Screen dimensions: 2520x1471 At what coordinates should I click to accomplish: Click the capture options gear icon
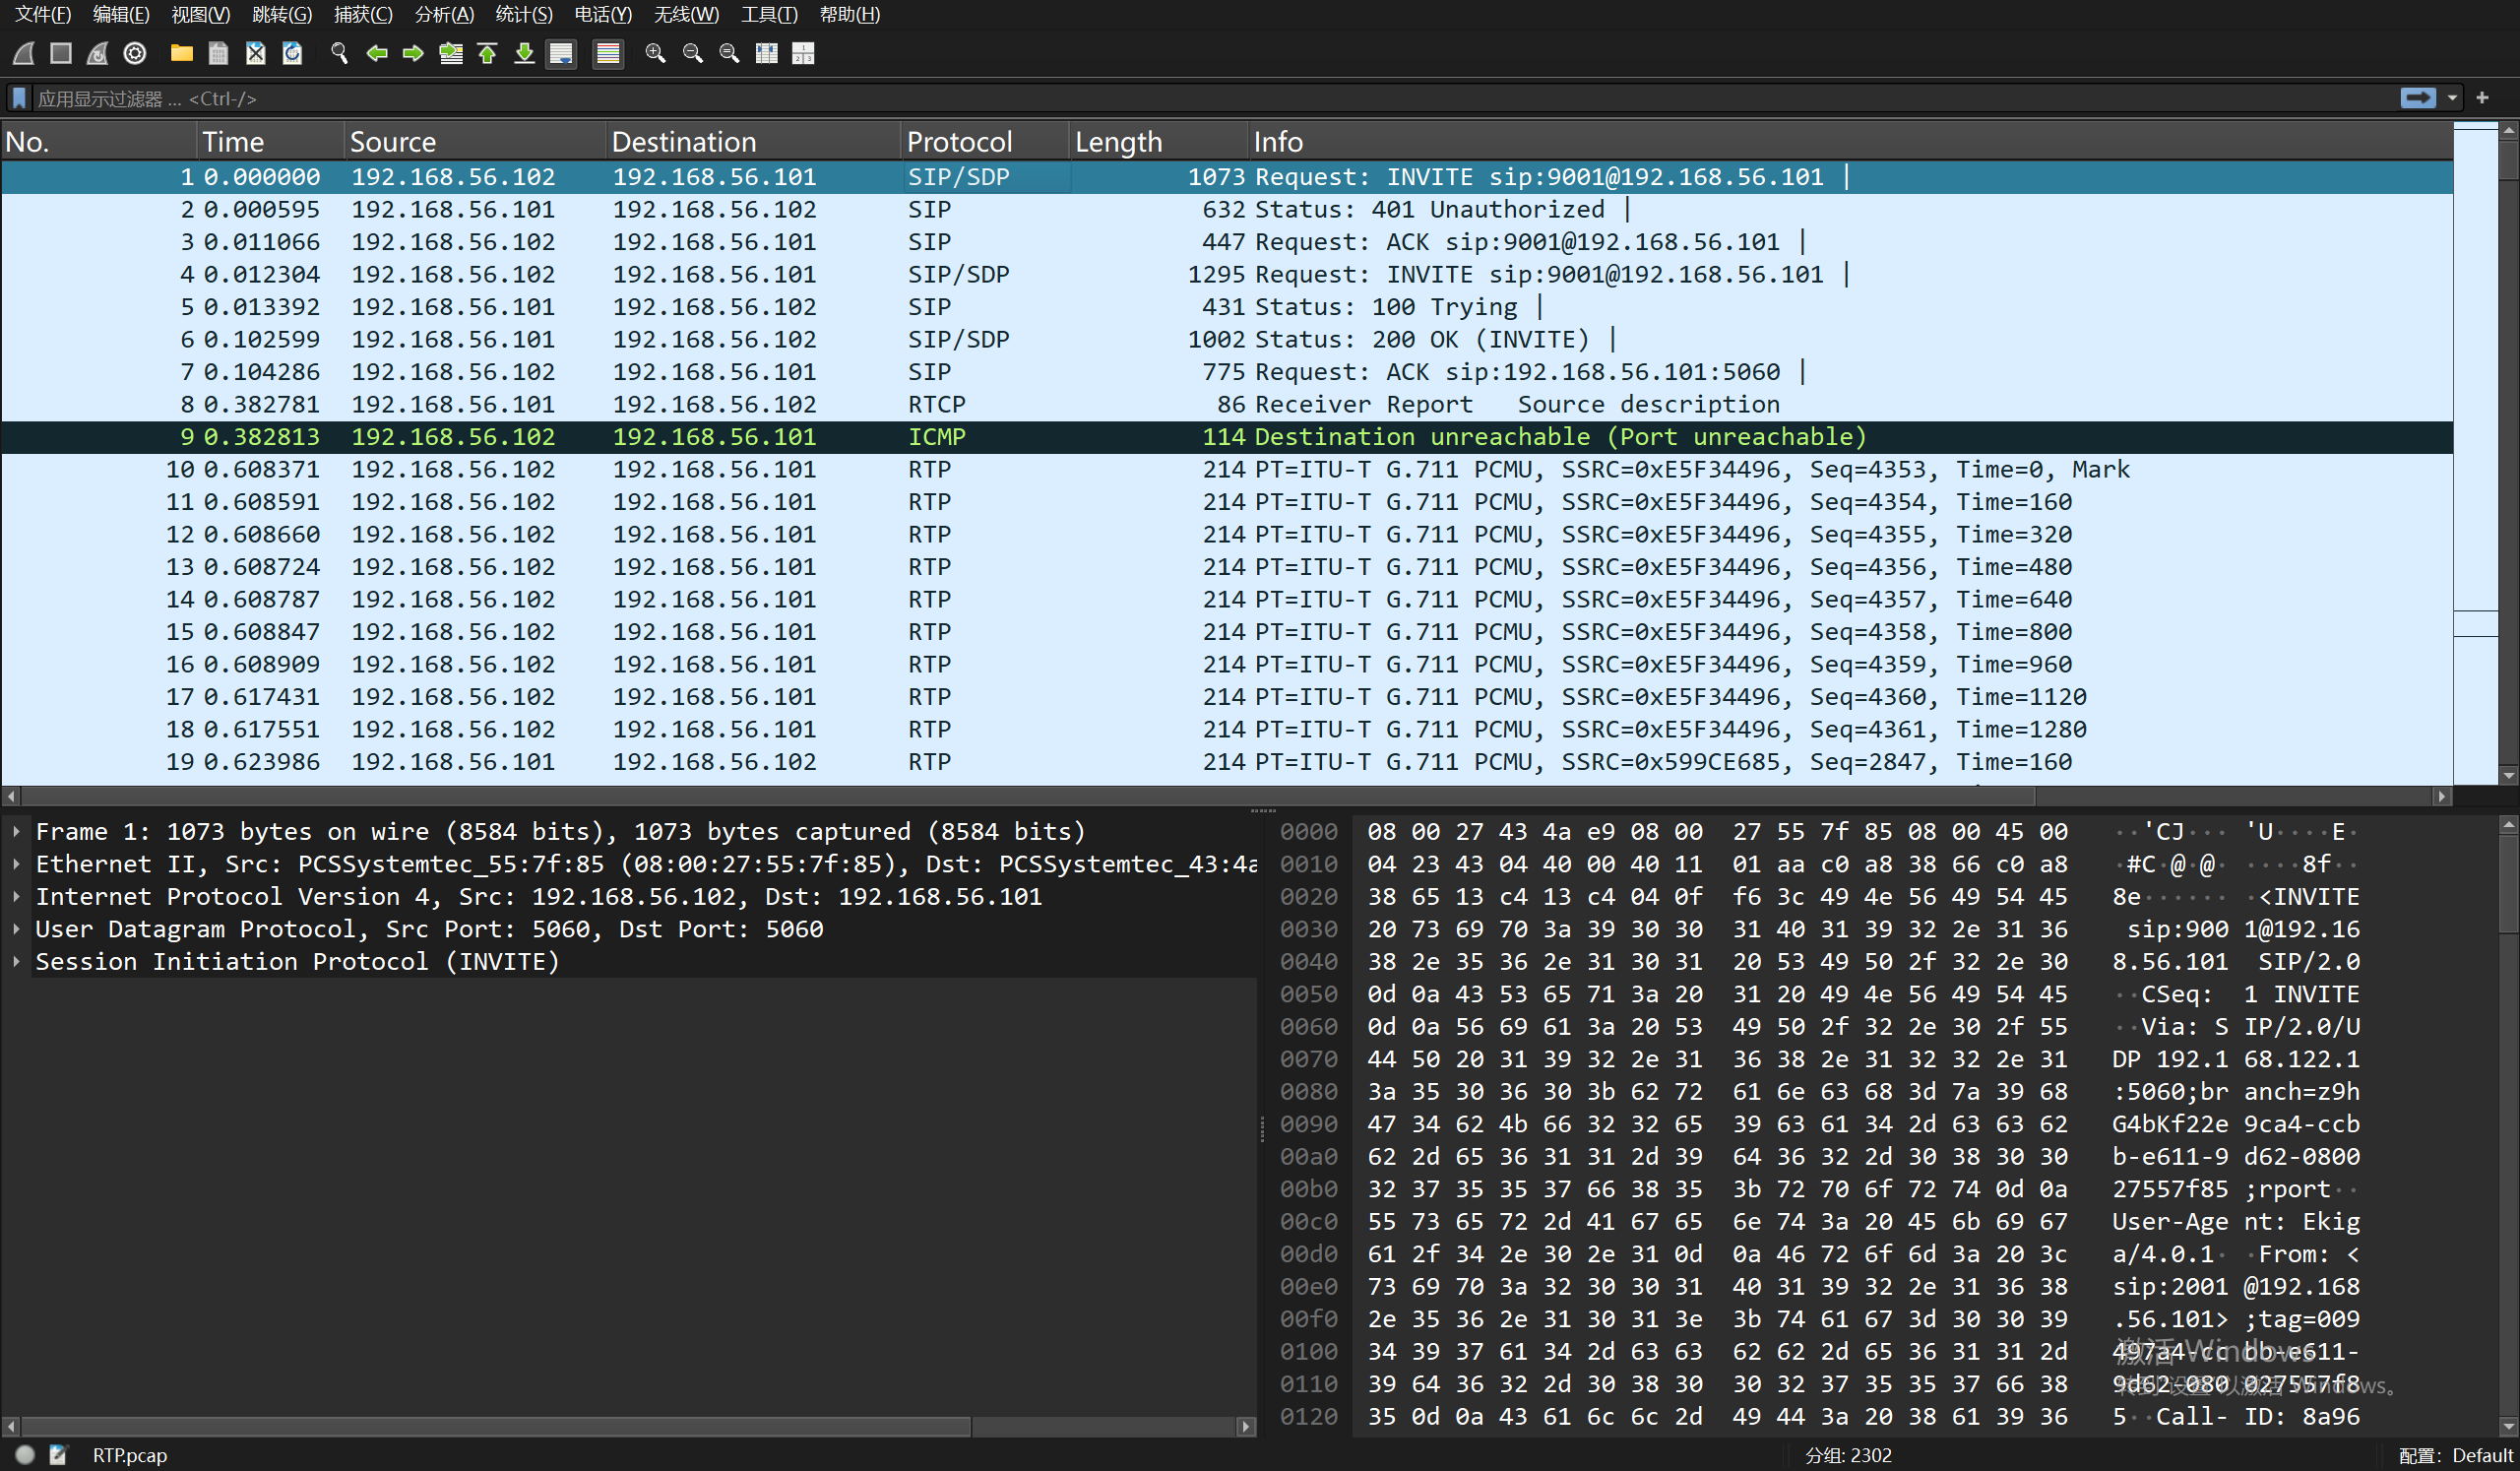[x=135, y=53]
